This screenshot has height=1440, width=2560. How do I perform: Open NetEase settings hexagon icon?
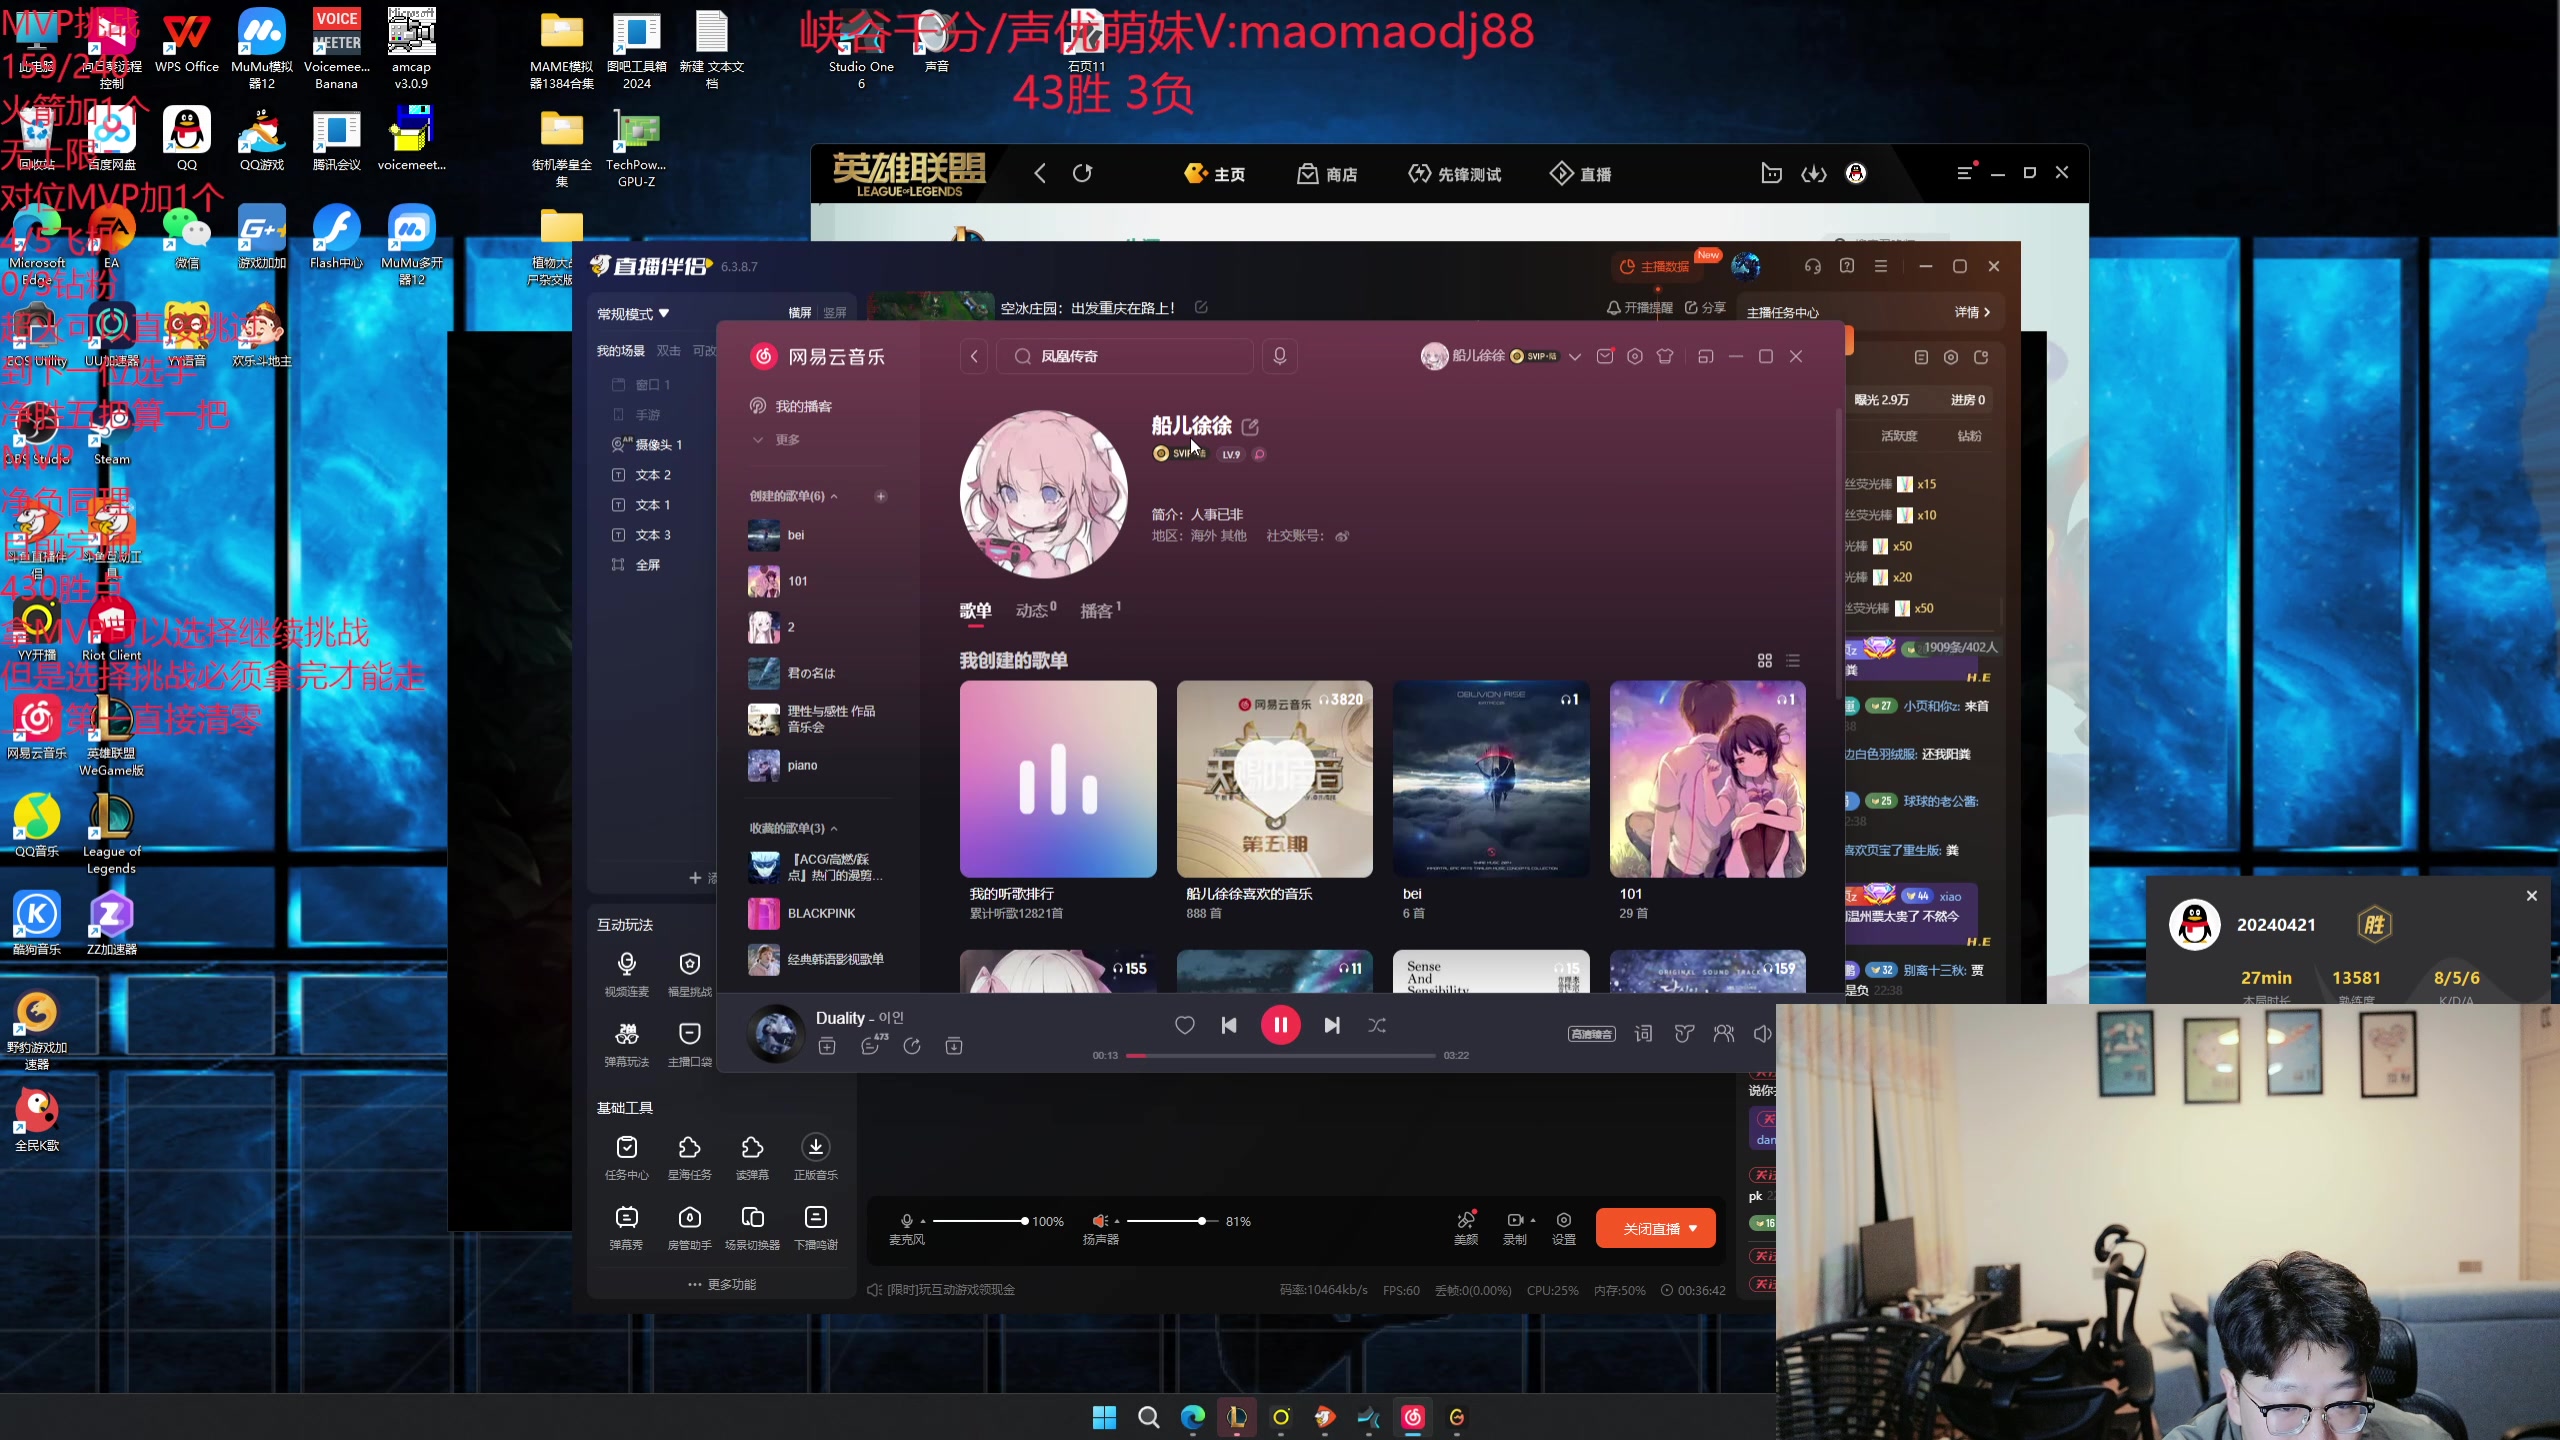[1635, 356]
